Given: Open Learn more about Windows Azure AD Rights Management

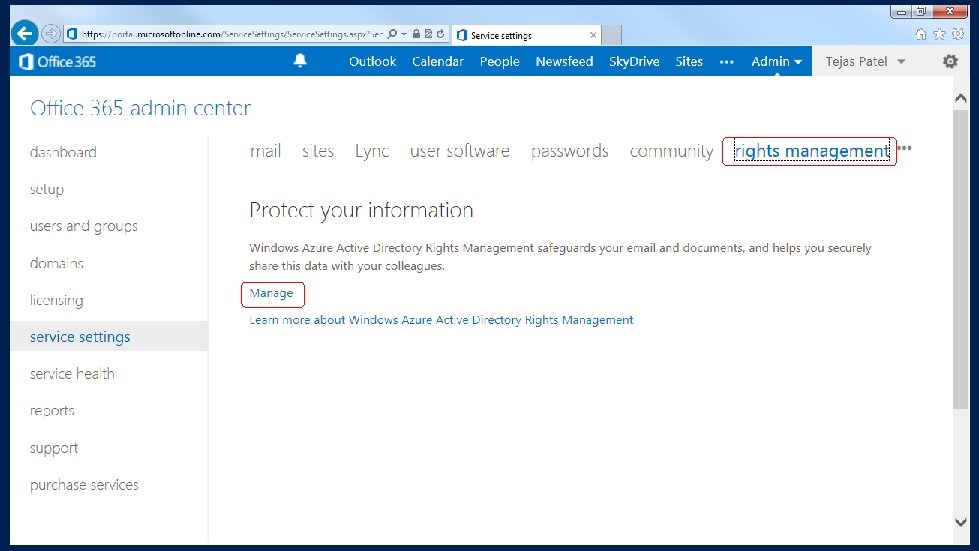Looking at the screenshot, I should (x=441, y=320).
